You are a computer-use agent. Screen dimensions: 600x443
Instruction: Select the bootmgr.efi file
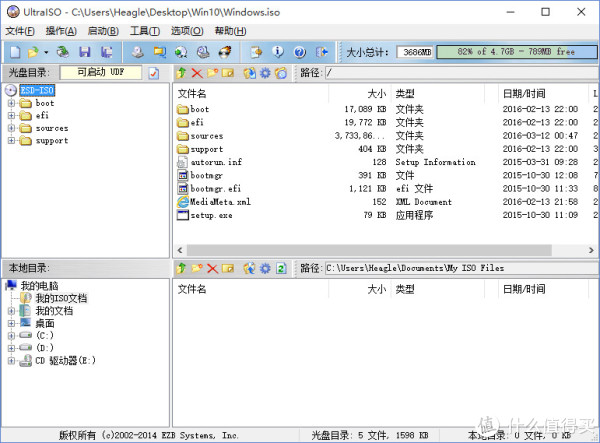click(215, 189)
